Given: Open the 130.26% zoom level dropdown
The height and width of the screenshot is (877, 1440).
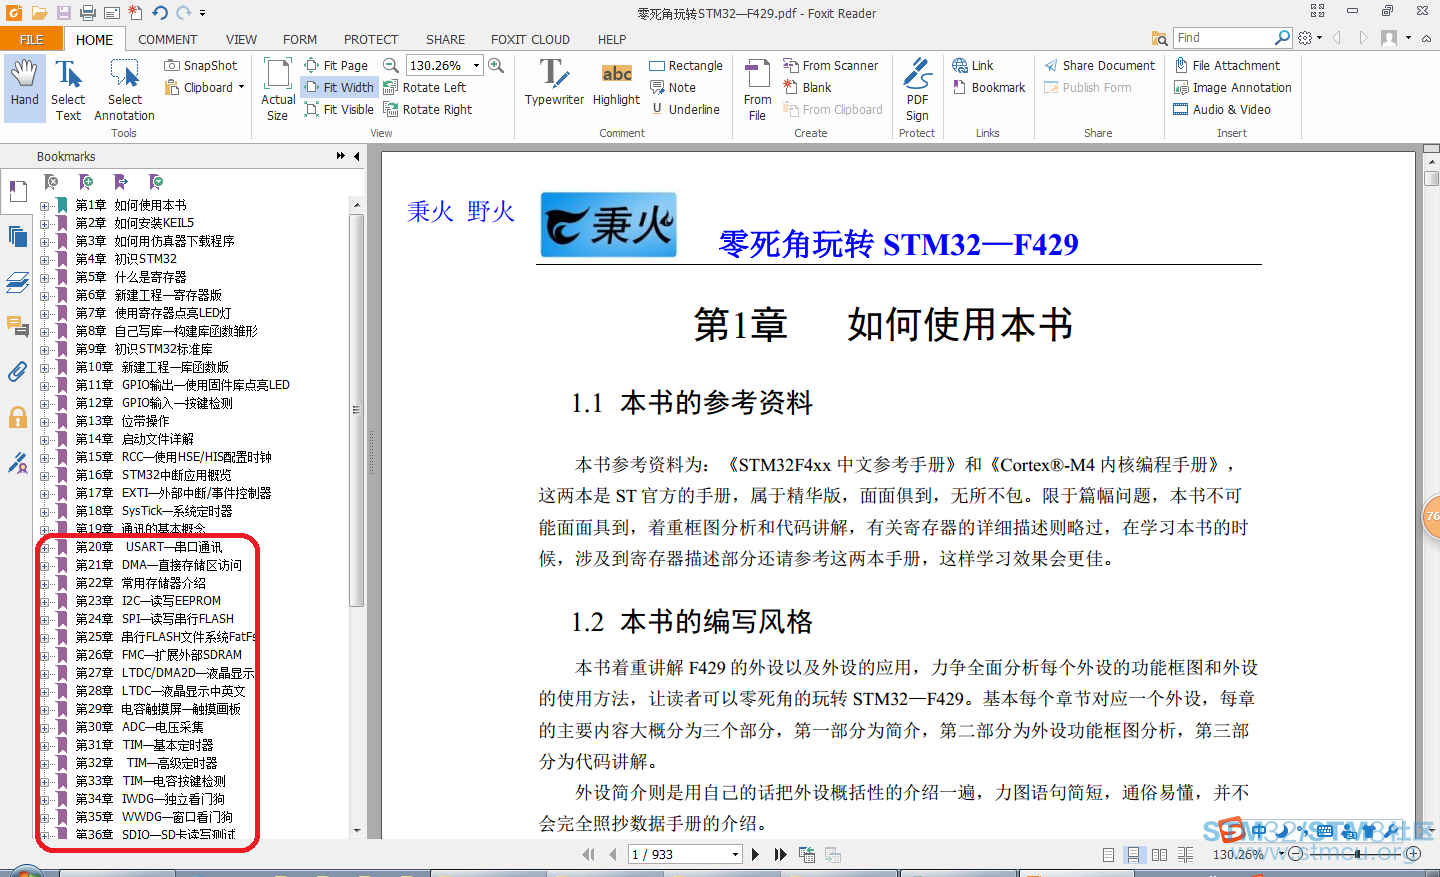Looking at the screenshot, I should (476, 65).
